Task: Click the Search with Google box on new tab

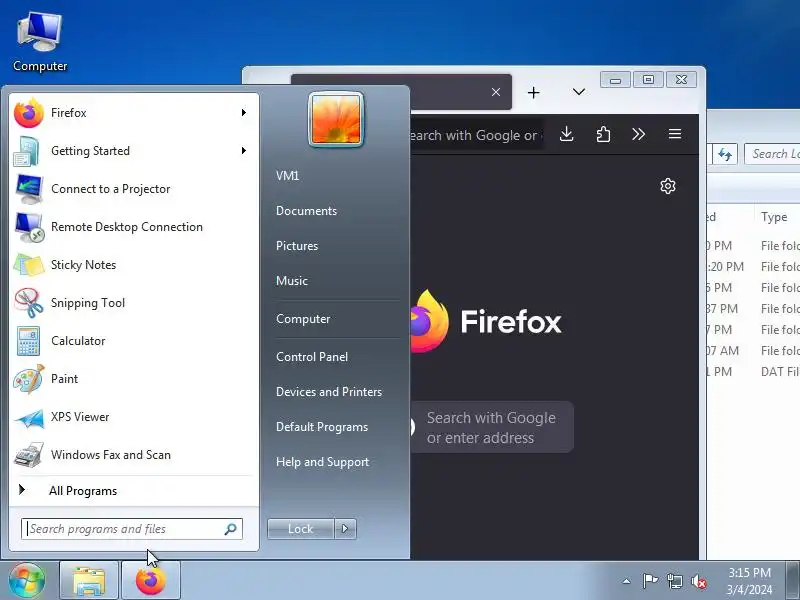Action: pyautogui.click(x=492, y=427)
